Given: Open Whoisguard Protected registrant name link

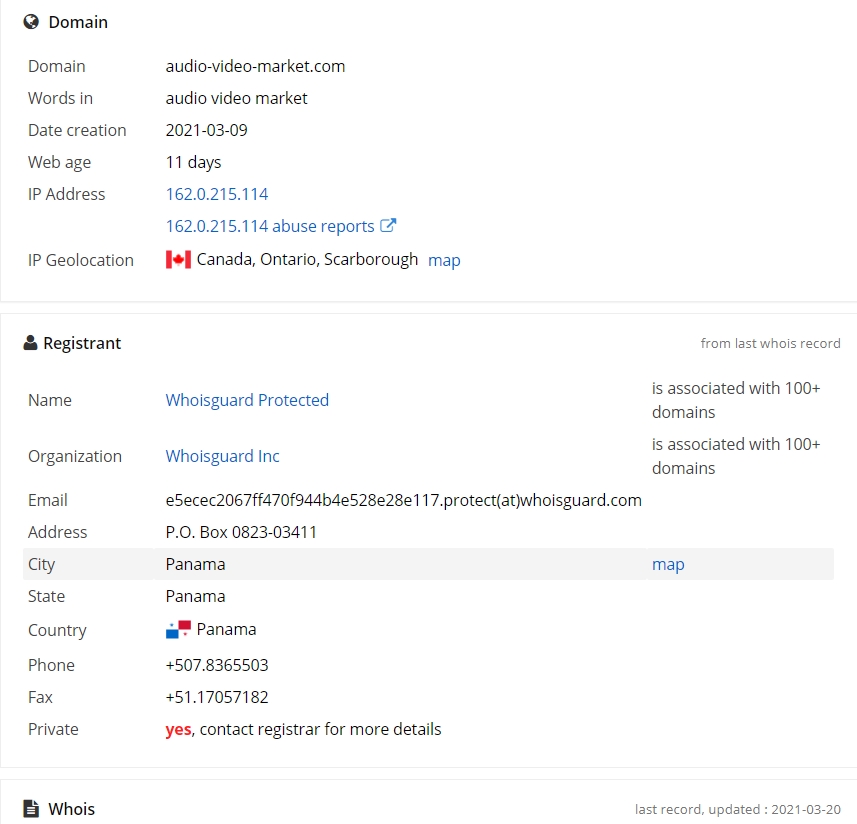Looking at the screenshot, I should coord(247,400).
